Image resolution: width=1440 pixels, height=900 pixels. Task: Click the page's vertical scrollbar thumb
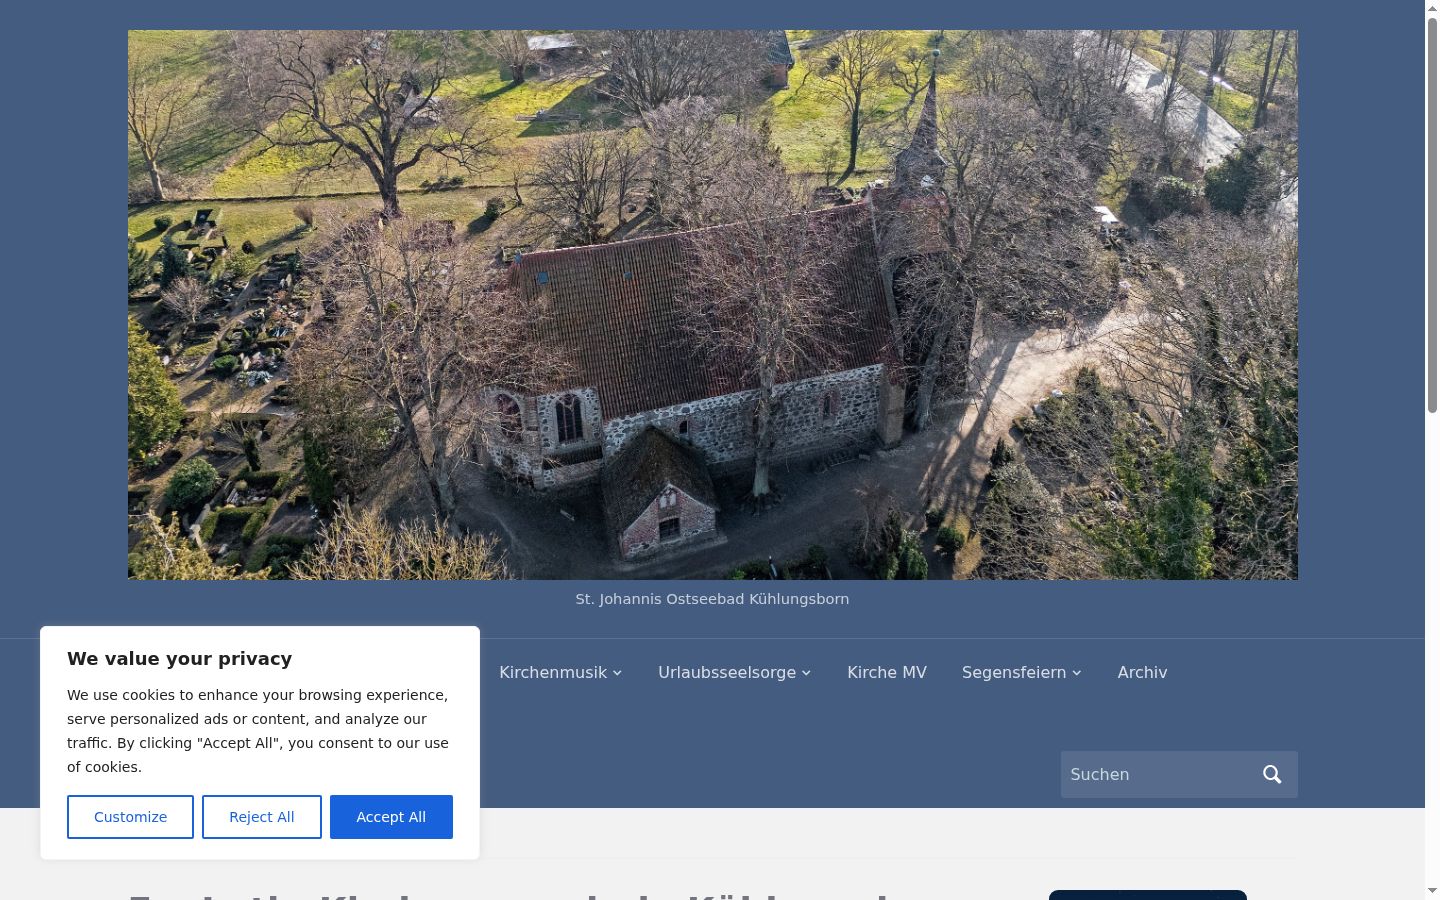tap(1432, 215)
